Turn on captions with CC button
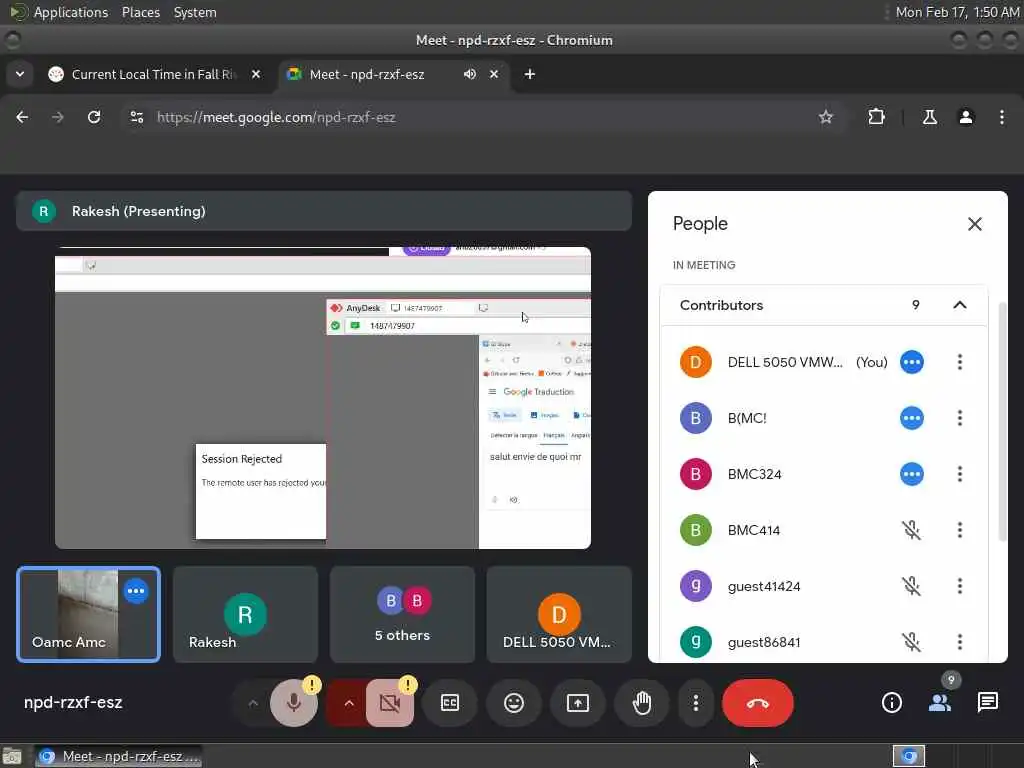This screenshot has height=768, width=1024. [x=450, y=703]
